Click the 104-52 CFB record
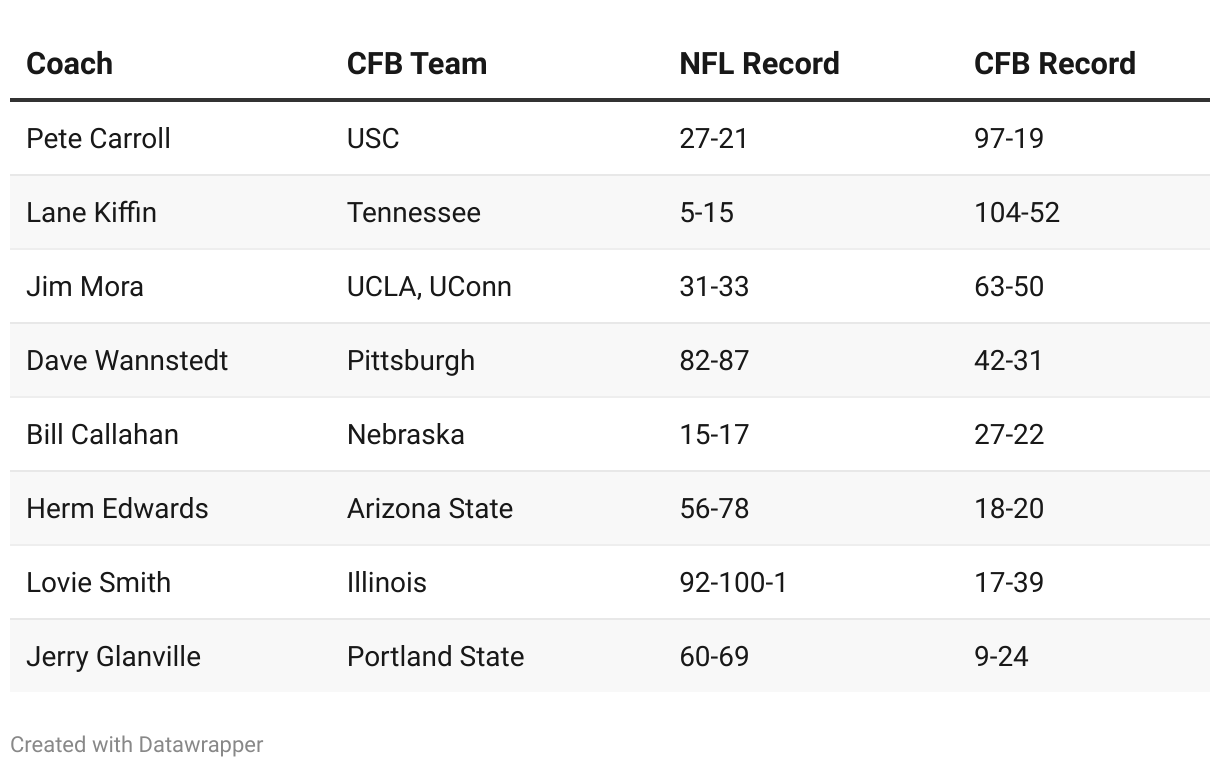This screenshot has width=1220, height=768. point(1016,212)
